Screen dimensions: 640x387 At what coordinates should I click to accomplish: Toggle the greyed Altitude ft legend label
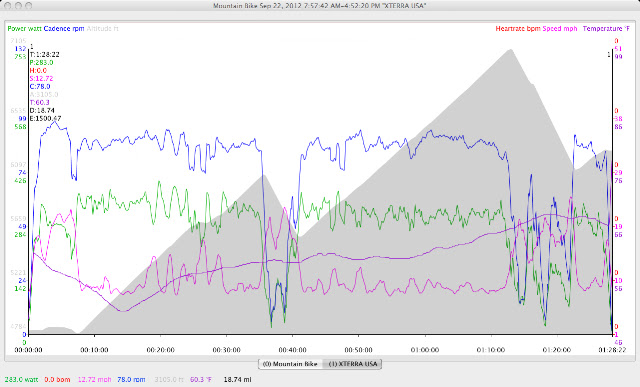102,29
